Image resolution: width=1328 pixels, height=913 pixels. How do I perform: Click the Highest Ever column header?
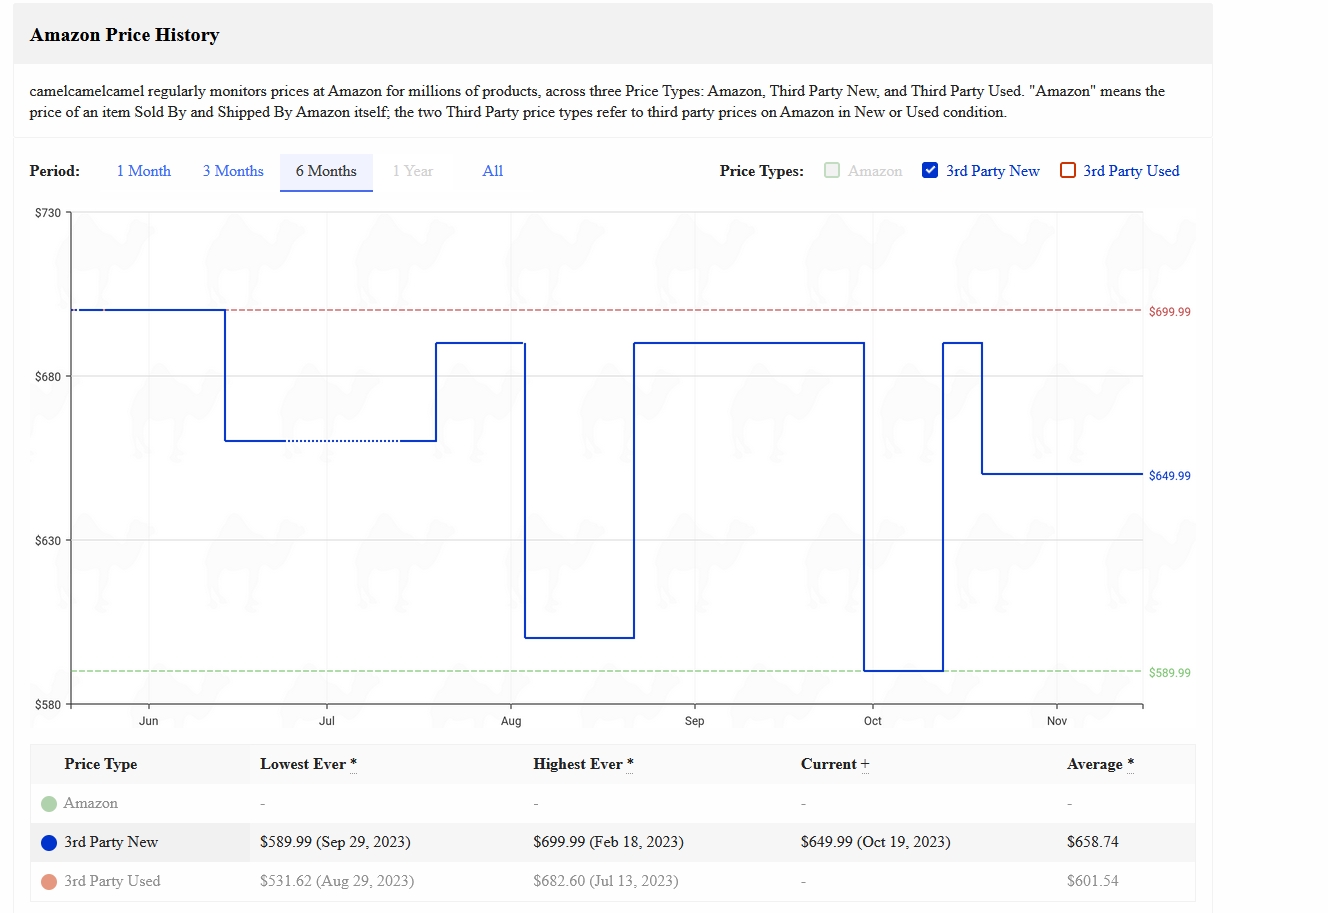tap(583, 764)
